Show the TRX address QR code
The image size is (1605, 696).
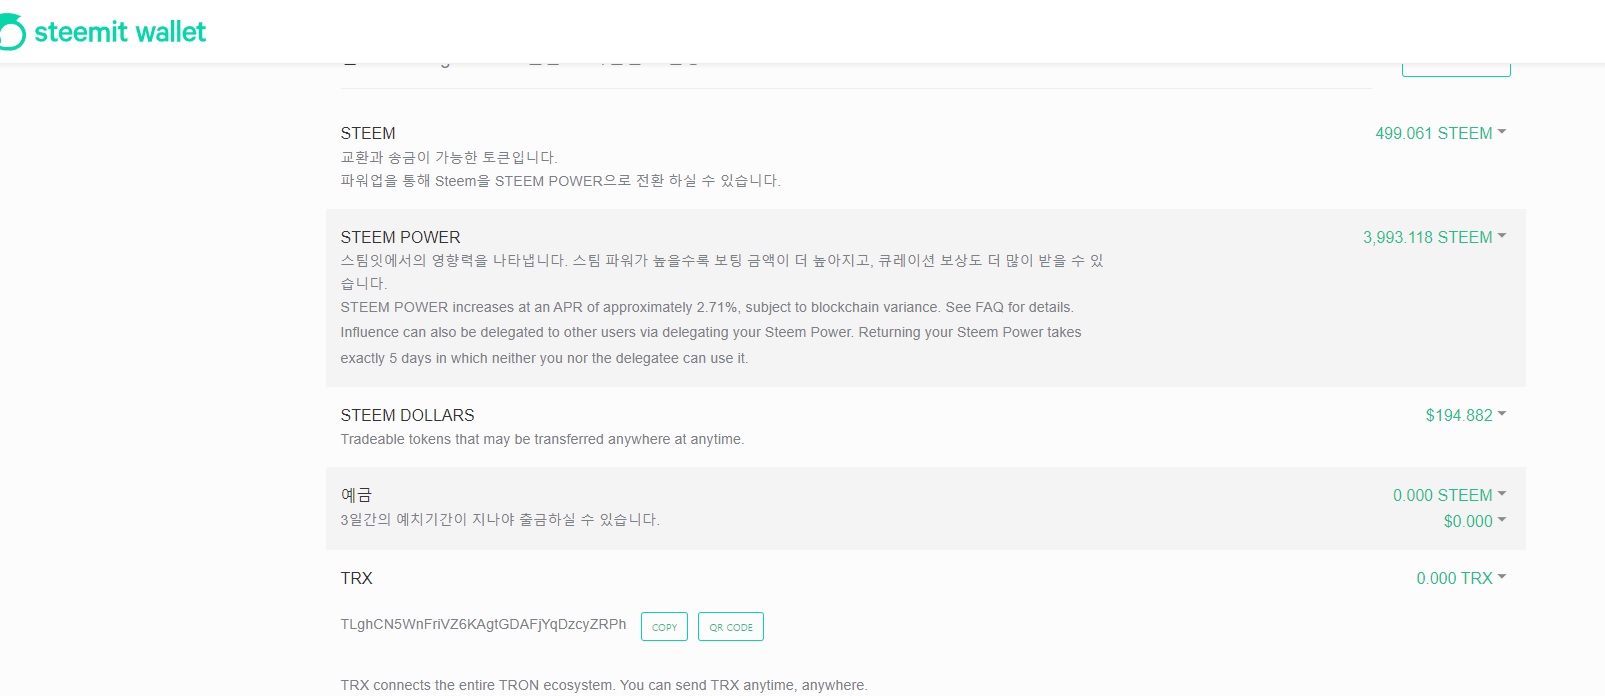(x=731, y=627)
